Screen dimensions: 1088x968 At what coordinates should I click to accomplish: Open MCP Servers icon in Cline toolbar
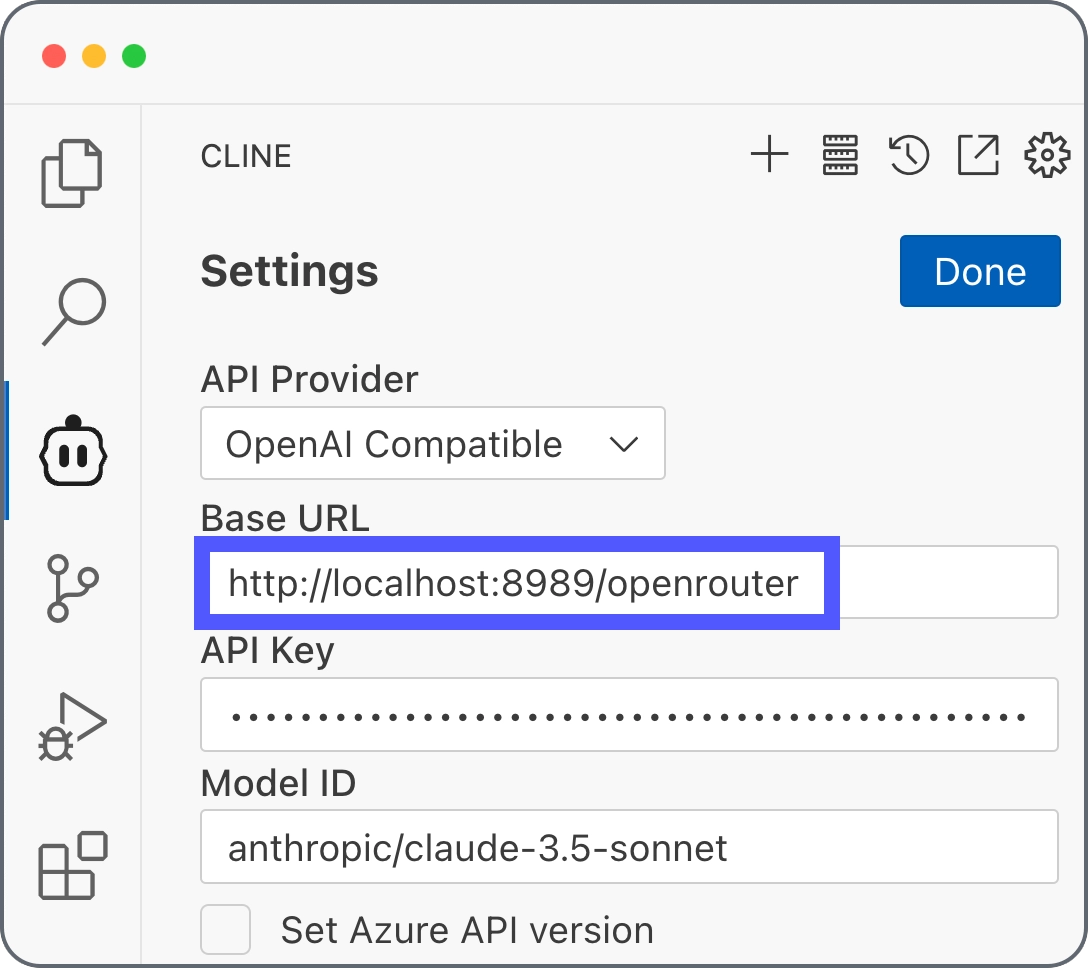tap(840, 155)
